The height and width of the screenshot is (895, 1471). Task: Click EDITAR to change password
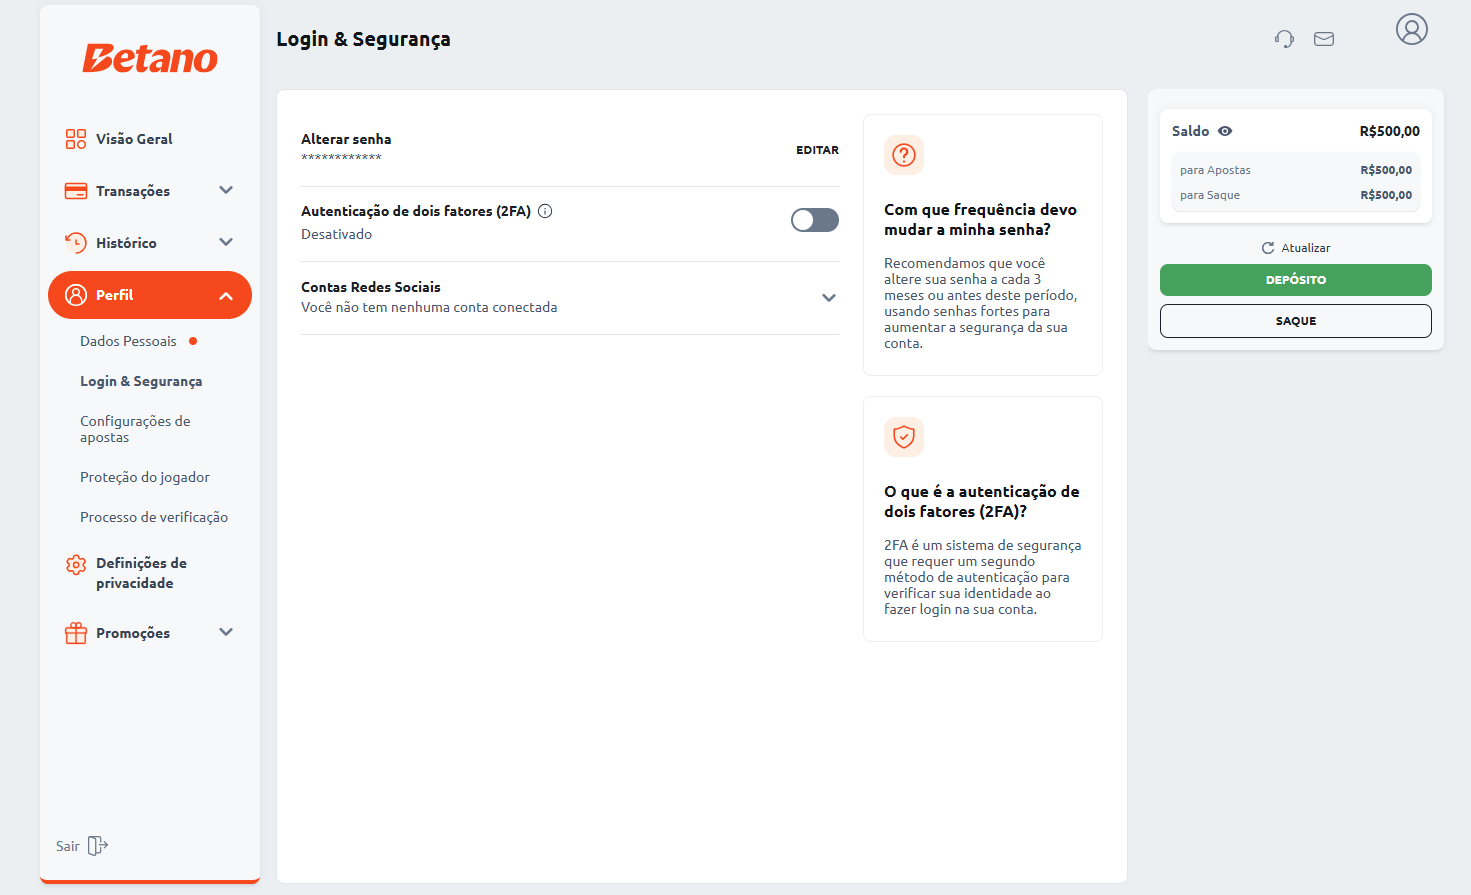817,150
